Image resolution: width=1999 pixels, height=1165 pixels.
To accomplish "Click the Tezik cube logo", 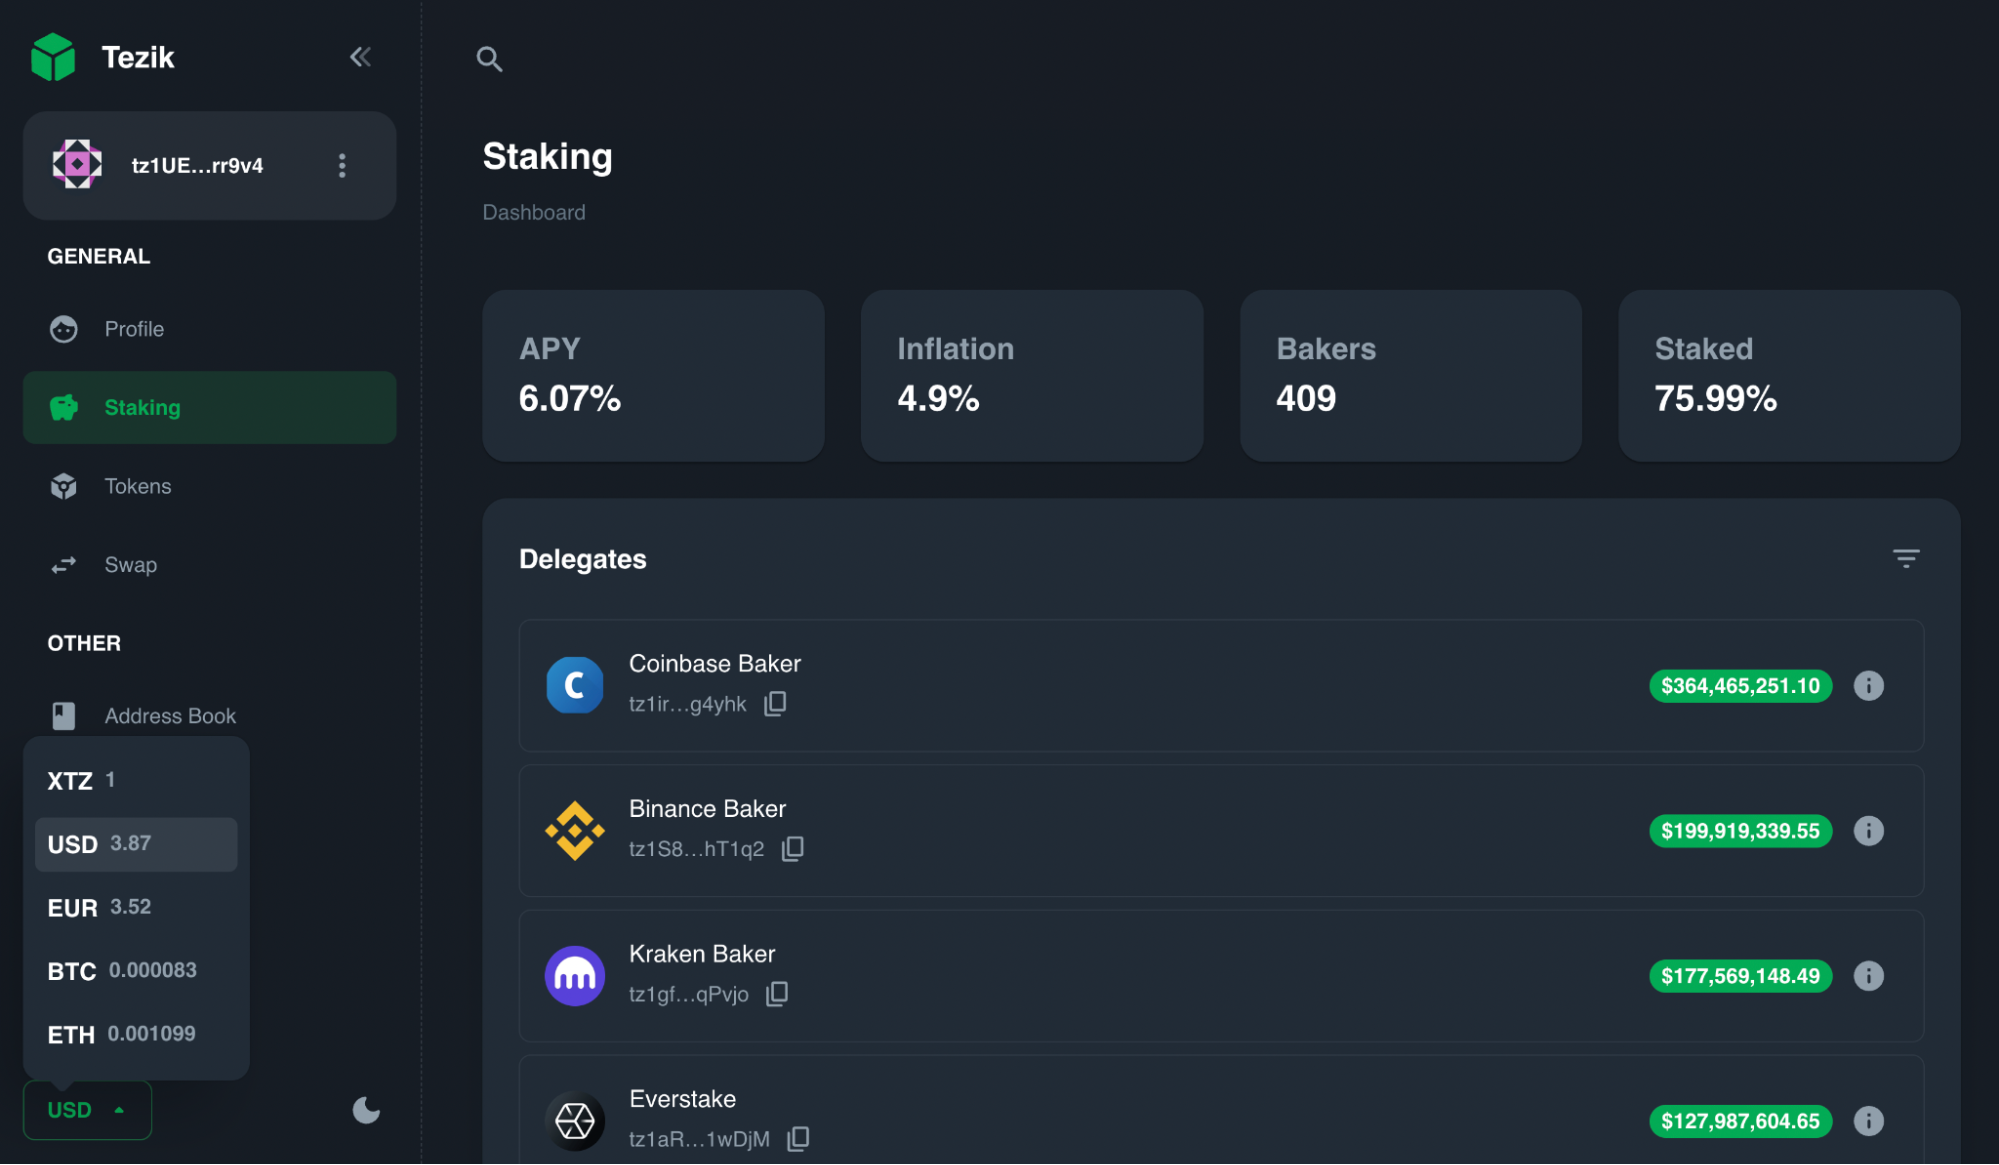I will tap(53, 57).
